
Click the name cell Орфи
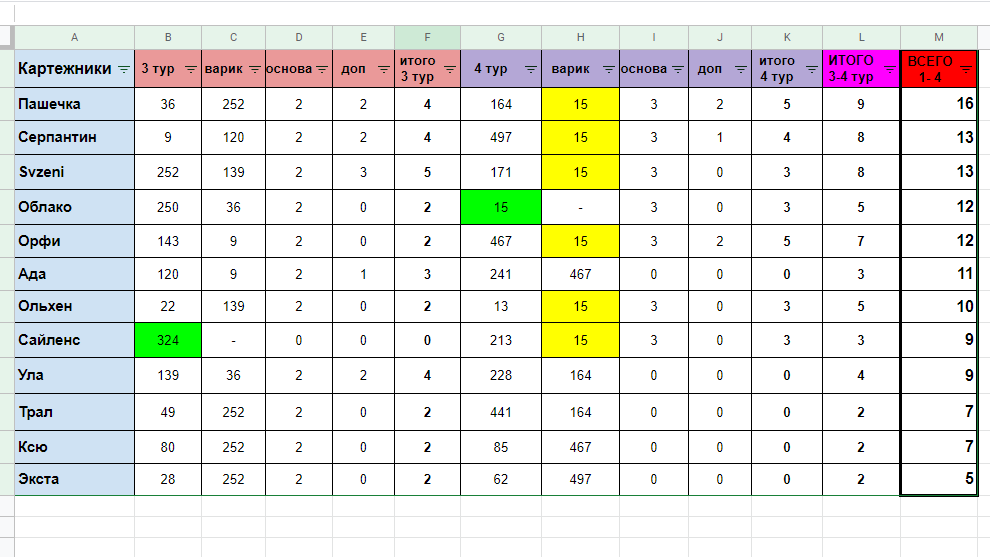click(75, 241)
